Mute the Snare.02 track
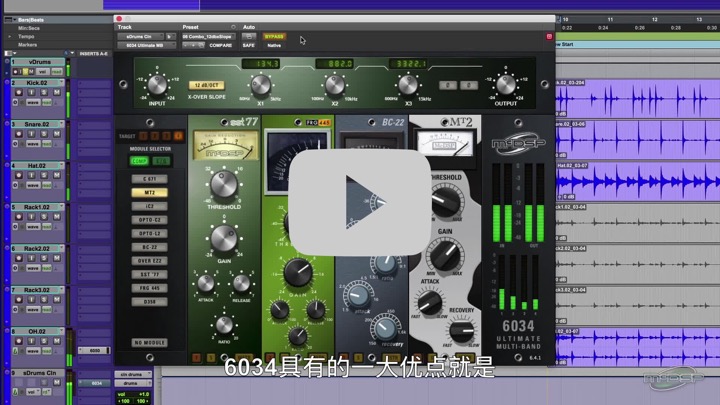The image size is (720, 405). 57,134
